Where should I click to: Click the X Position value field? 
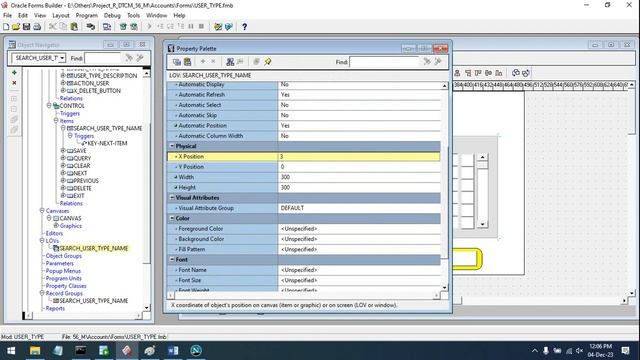click(x=359, y=157)
